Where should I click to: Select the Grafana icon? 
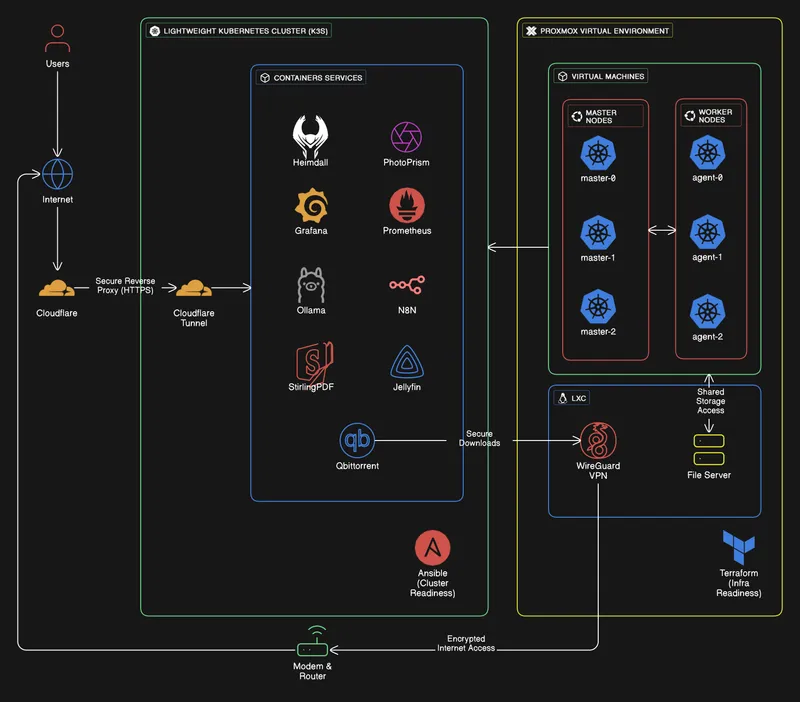coord(311,206)
